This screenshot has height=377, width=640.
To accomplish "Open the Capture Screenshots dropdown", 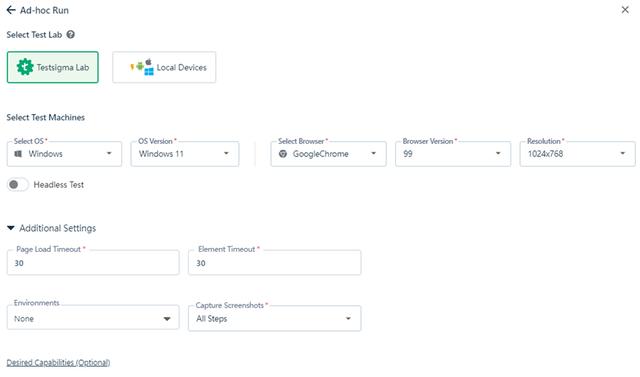I will (x=274, y=318).
